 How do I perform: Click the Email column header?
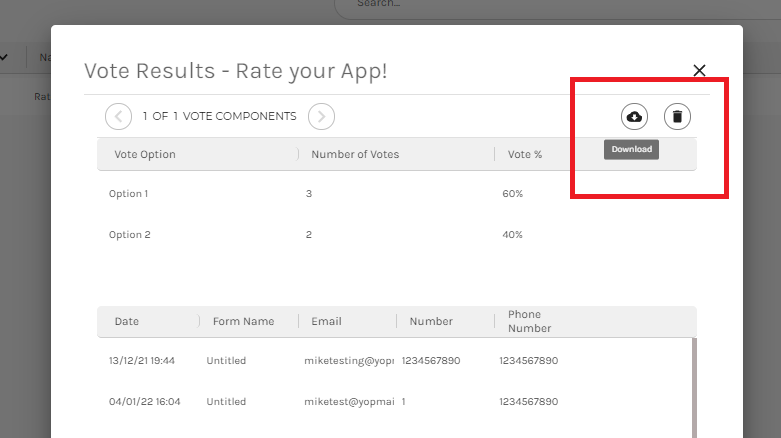coord(326,322)
